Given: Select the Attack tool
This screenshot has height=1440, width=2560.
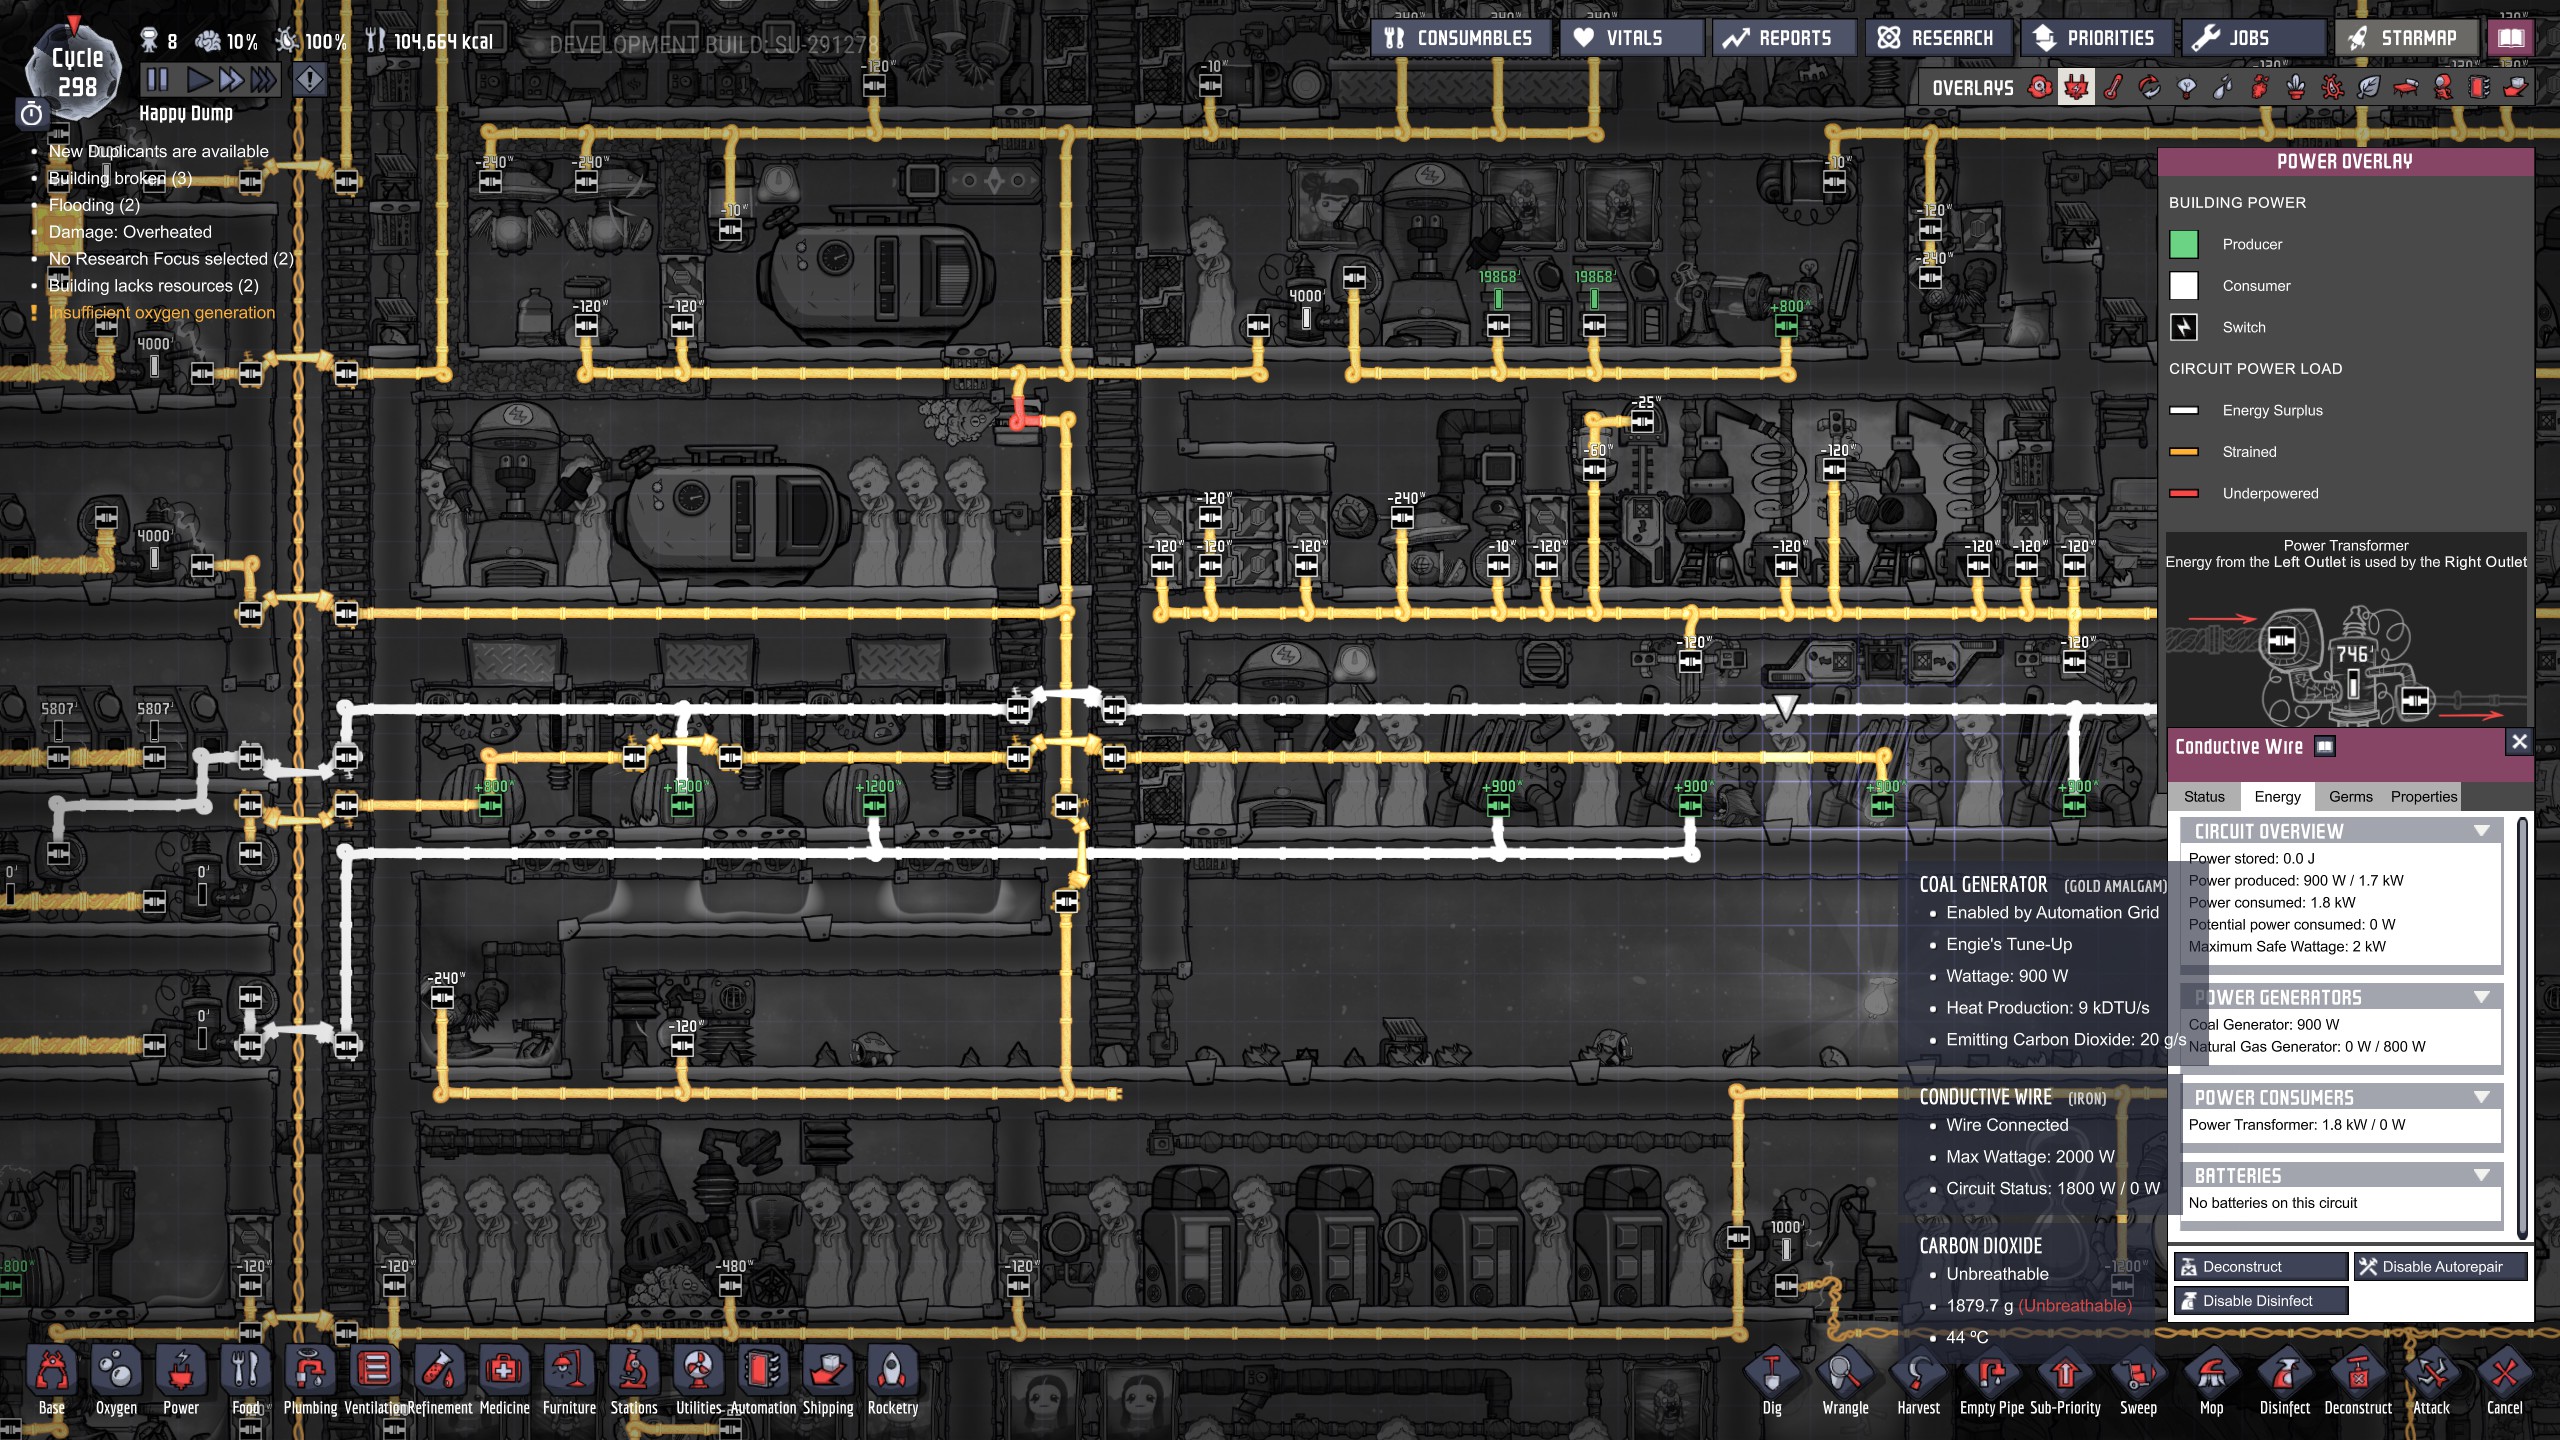Looking at the screenshot, I should click(2432, 1382).
